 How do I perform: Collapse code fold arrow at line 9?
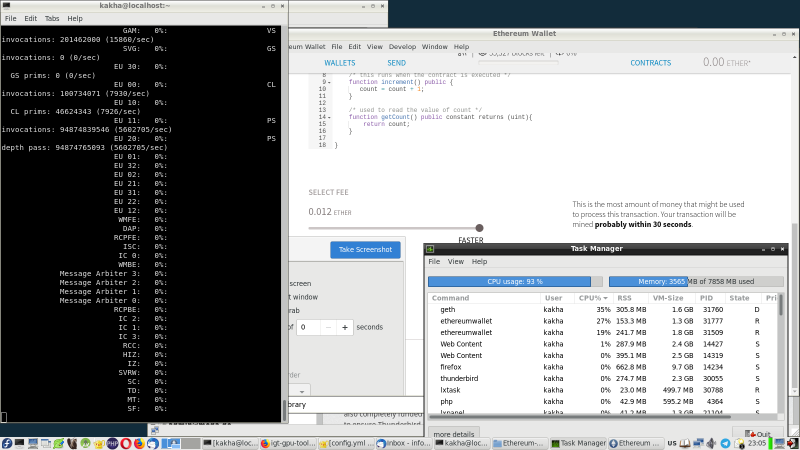pos(329,81)
